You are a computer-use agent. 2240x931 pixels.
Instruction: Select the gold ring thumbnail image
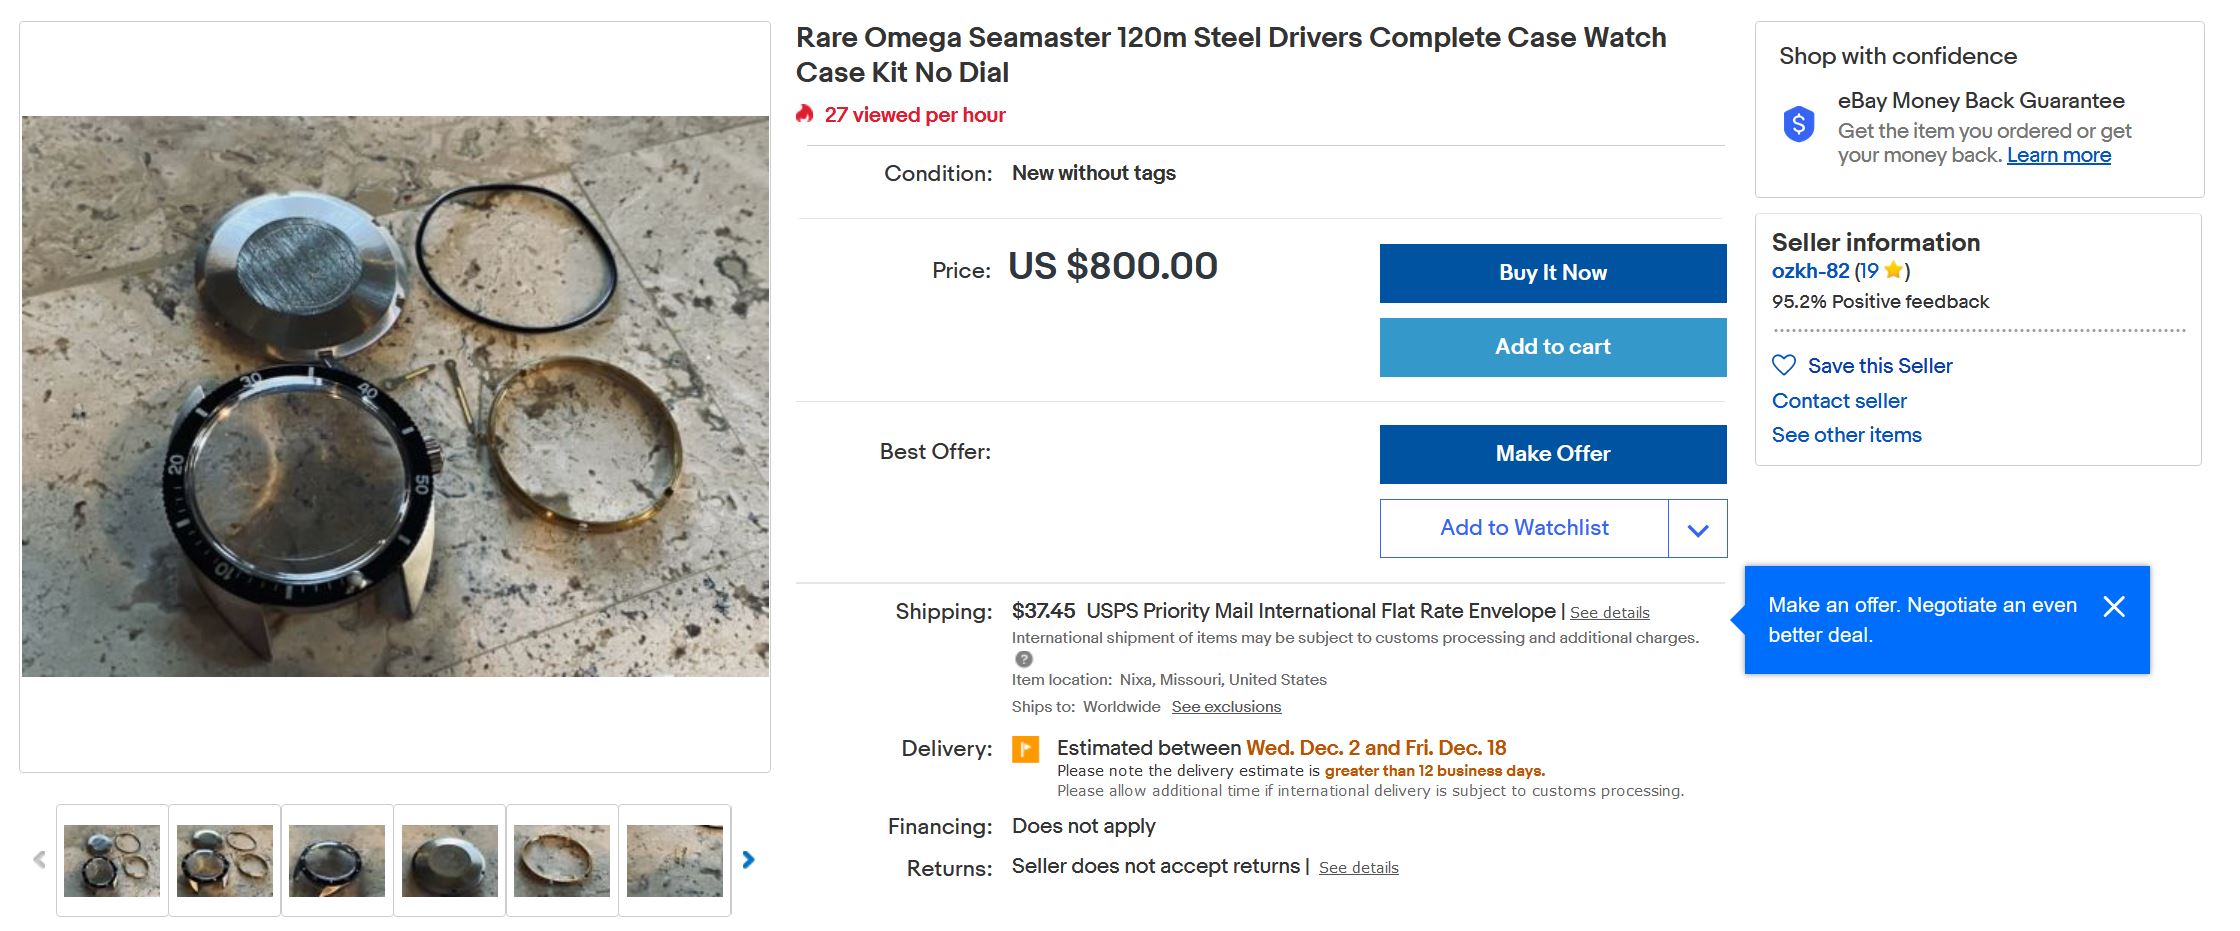click(562, 860)
